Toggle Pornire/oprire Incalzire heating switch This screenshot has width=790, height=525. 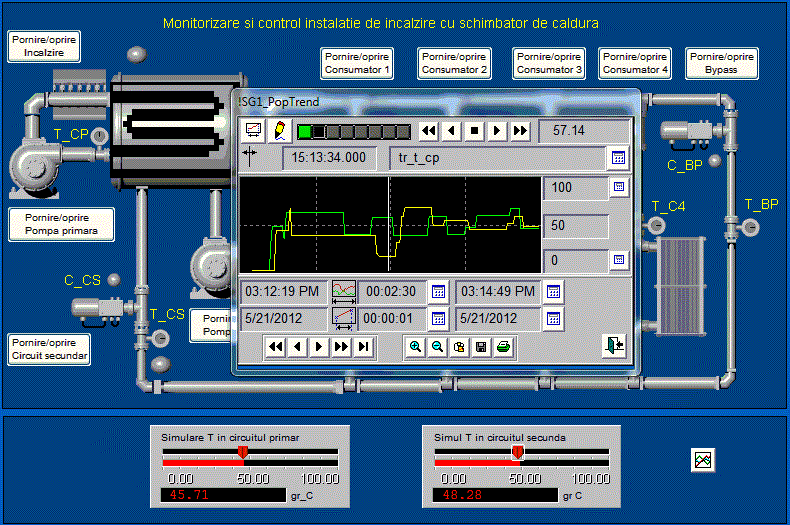point(44,45)
